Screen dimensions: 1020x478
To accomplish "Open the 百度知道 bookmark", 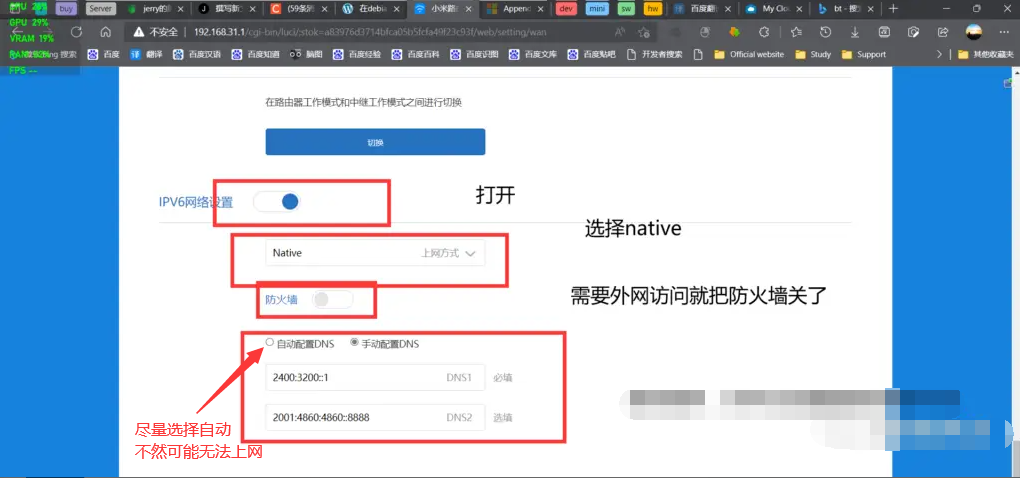I will [x=256, y=55].
